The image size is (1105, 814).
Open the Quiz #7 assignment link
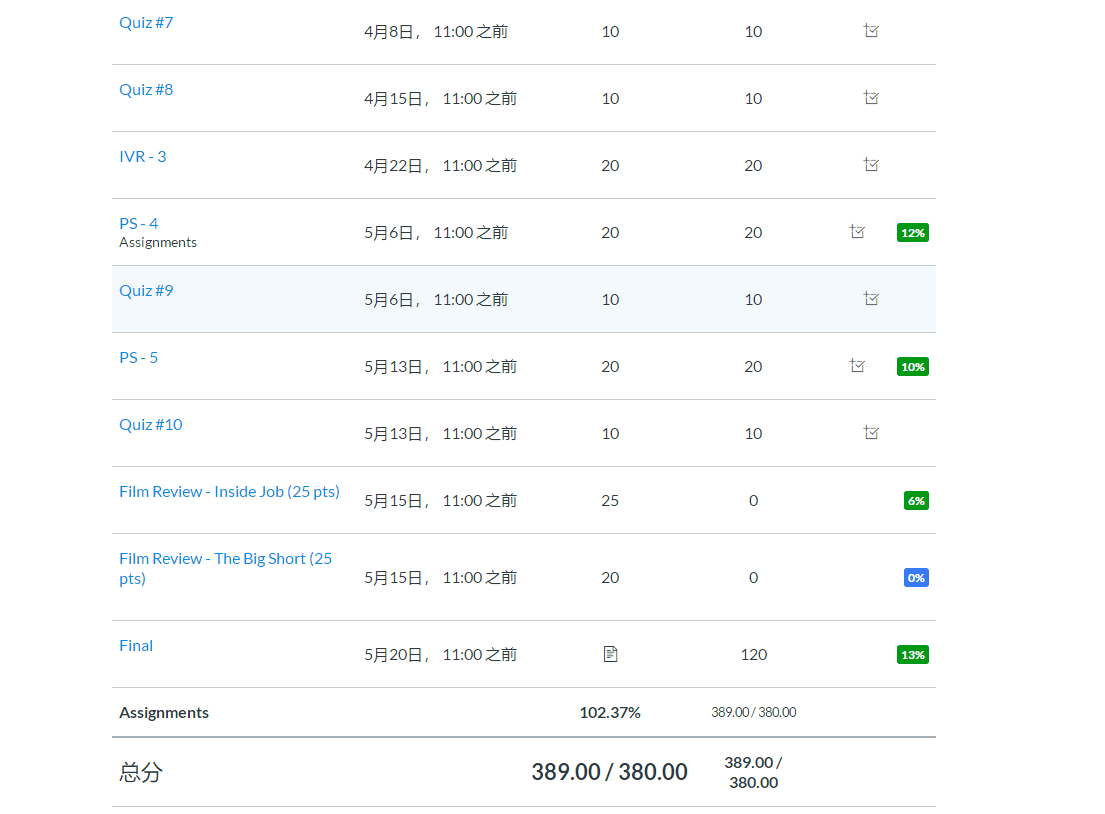point(146,22)
